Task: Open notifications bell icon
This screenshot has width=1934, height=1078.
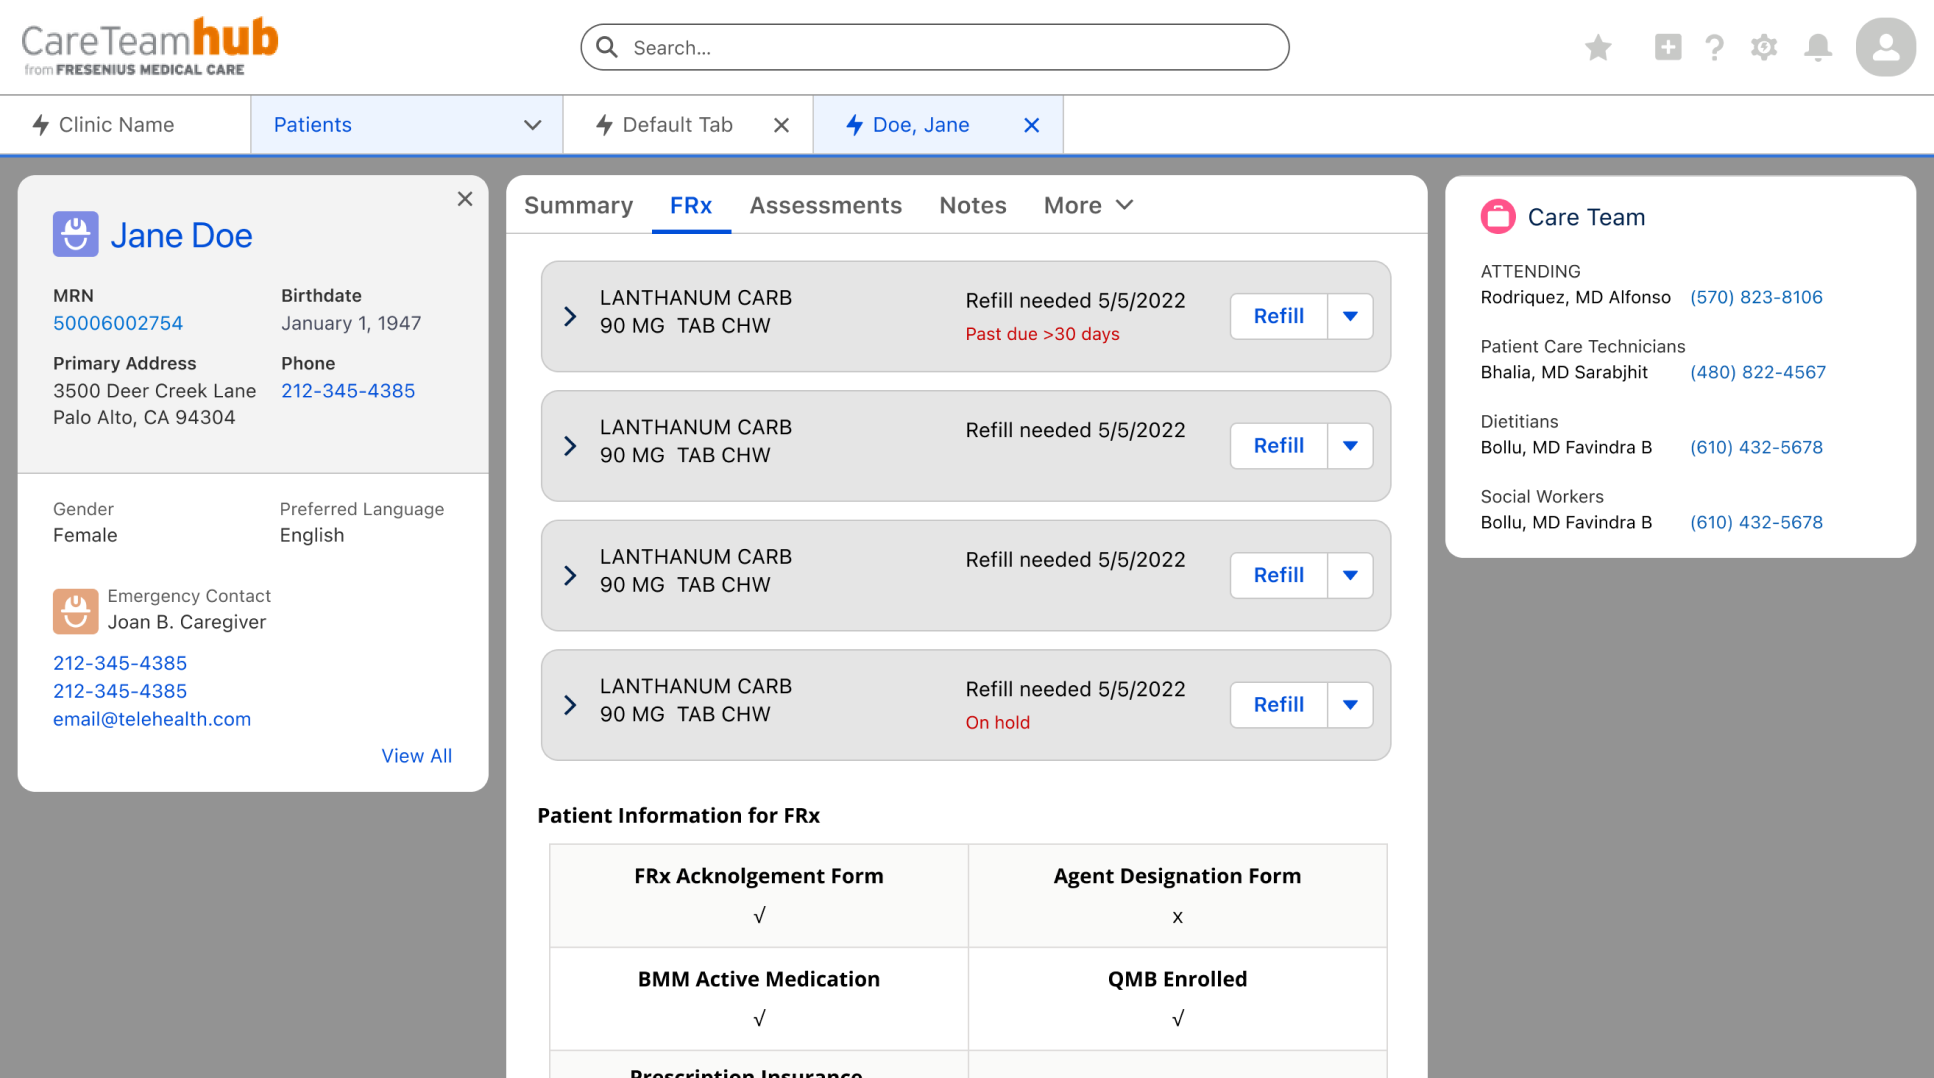Action: pyautogui.click(x=1817, y=47)
